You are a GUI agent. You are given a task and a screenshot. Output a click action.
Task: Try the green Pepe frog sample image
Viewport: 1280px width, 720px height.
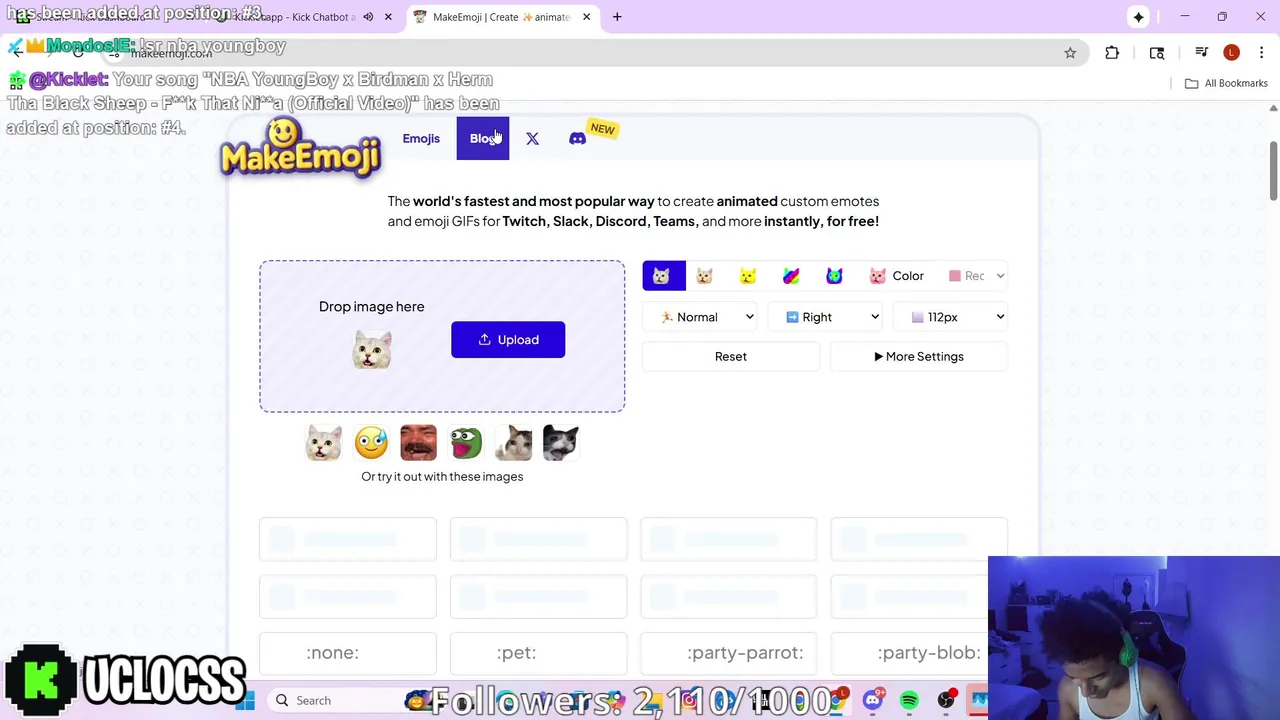[466, 443]
